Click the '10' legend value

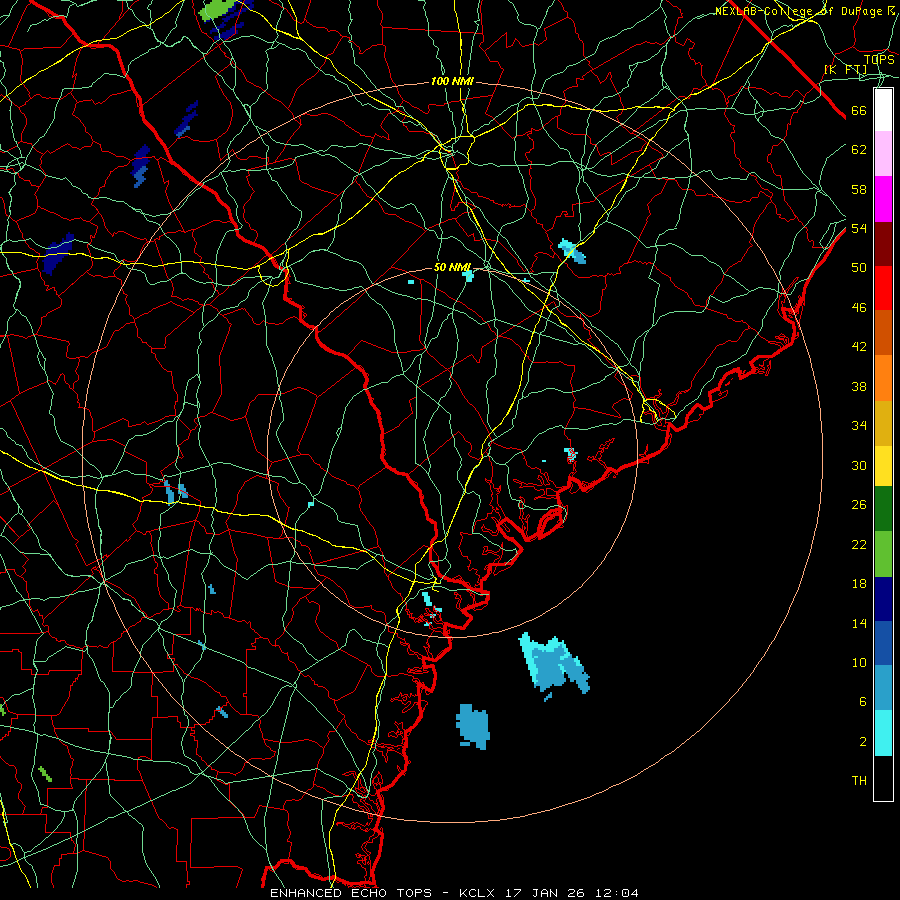[x=859, y=662]
